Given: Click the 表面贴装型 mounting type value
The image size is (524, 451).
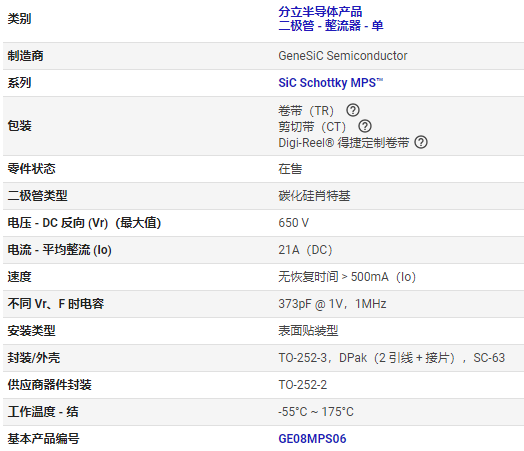Looking at the screenshot, I should 308,331.
